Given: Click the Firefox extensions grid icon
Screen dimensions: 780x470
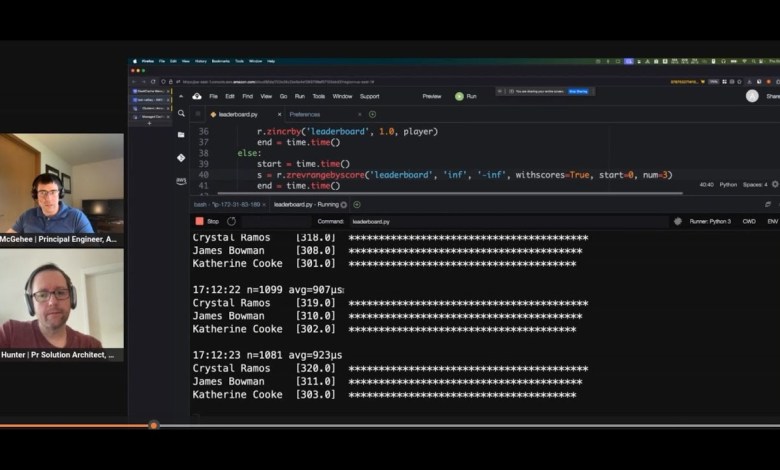Looking at the screenshot, I should (x=724, y=82).
